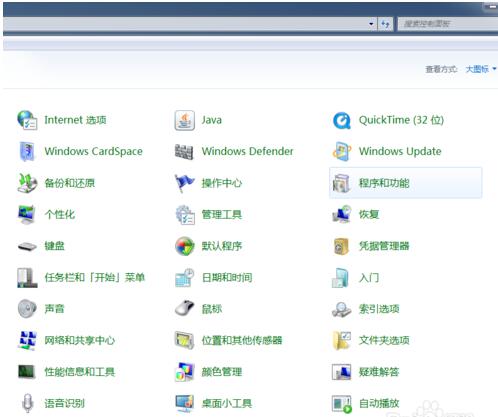The height and width of the screenshot is (417, 498).
Task: Open the 文件夹选项 folder icon
Action: 342,340
